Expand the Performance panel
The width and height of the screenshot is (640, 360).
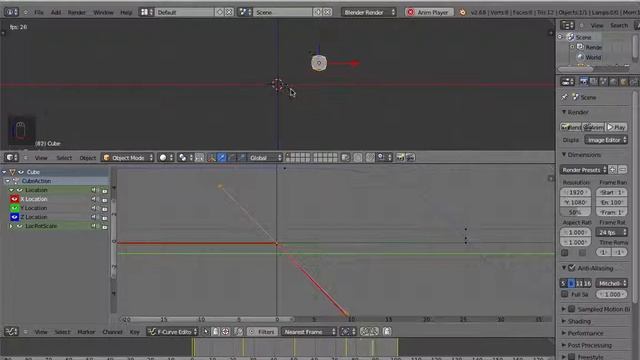(564, 333)
